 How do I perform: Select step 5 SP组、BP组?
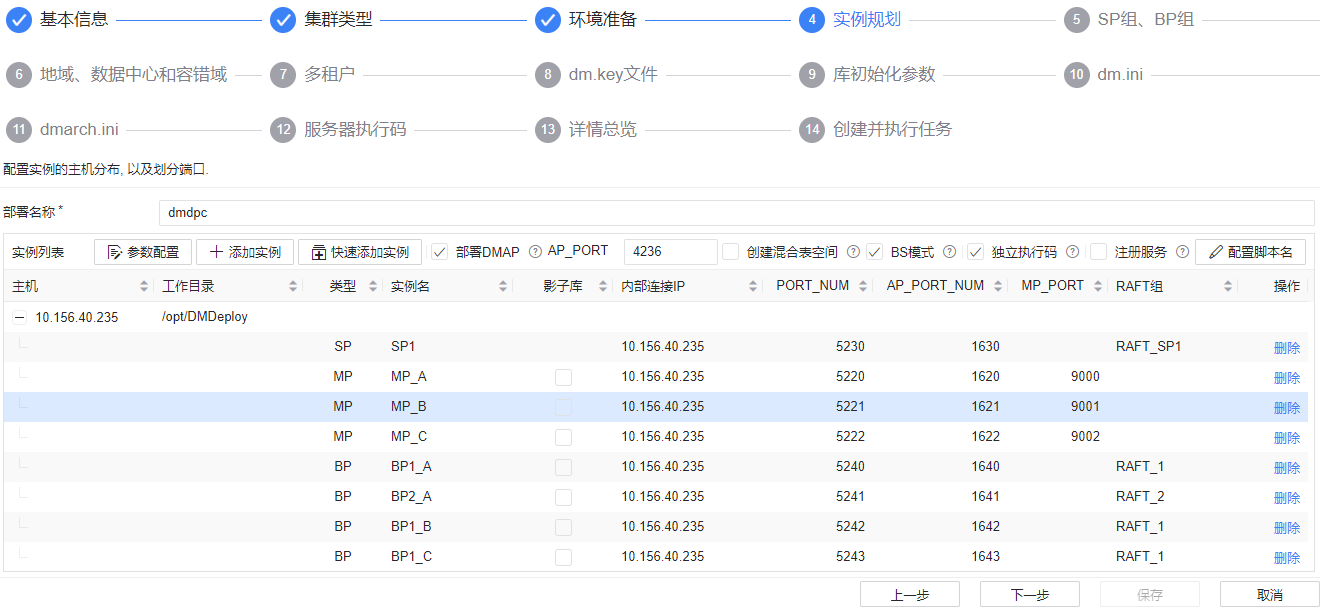coord(1129,20)
